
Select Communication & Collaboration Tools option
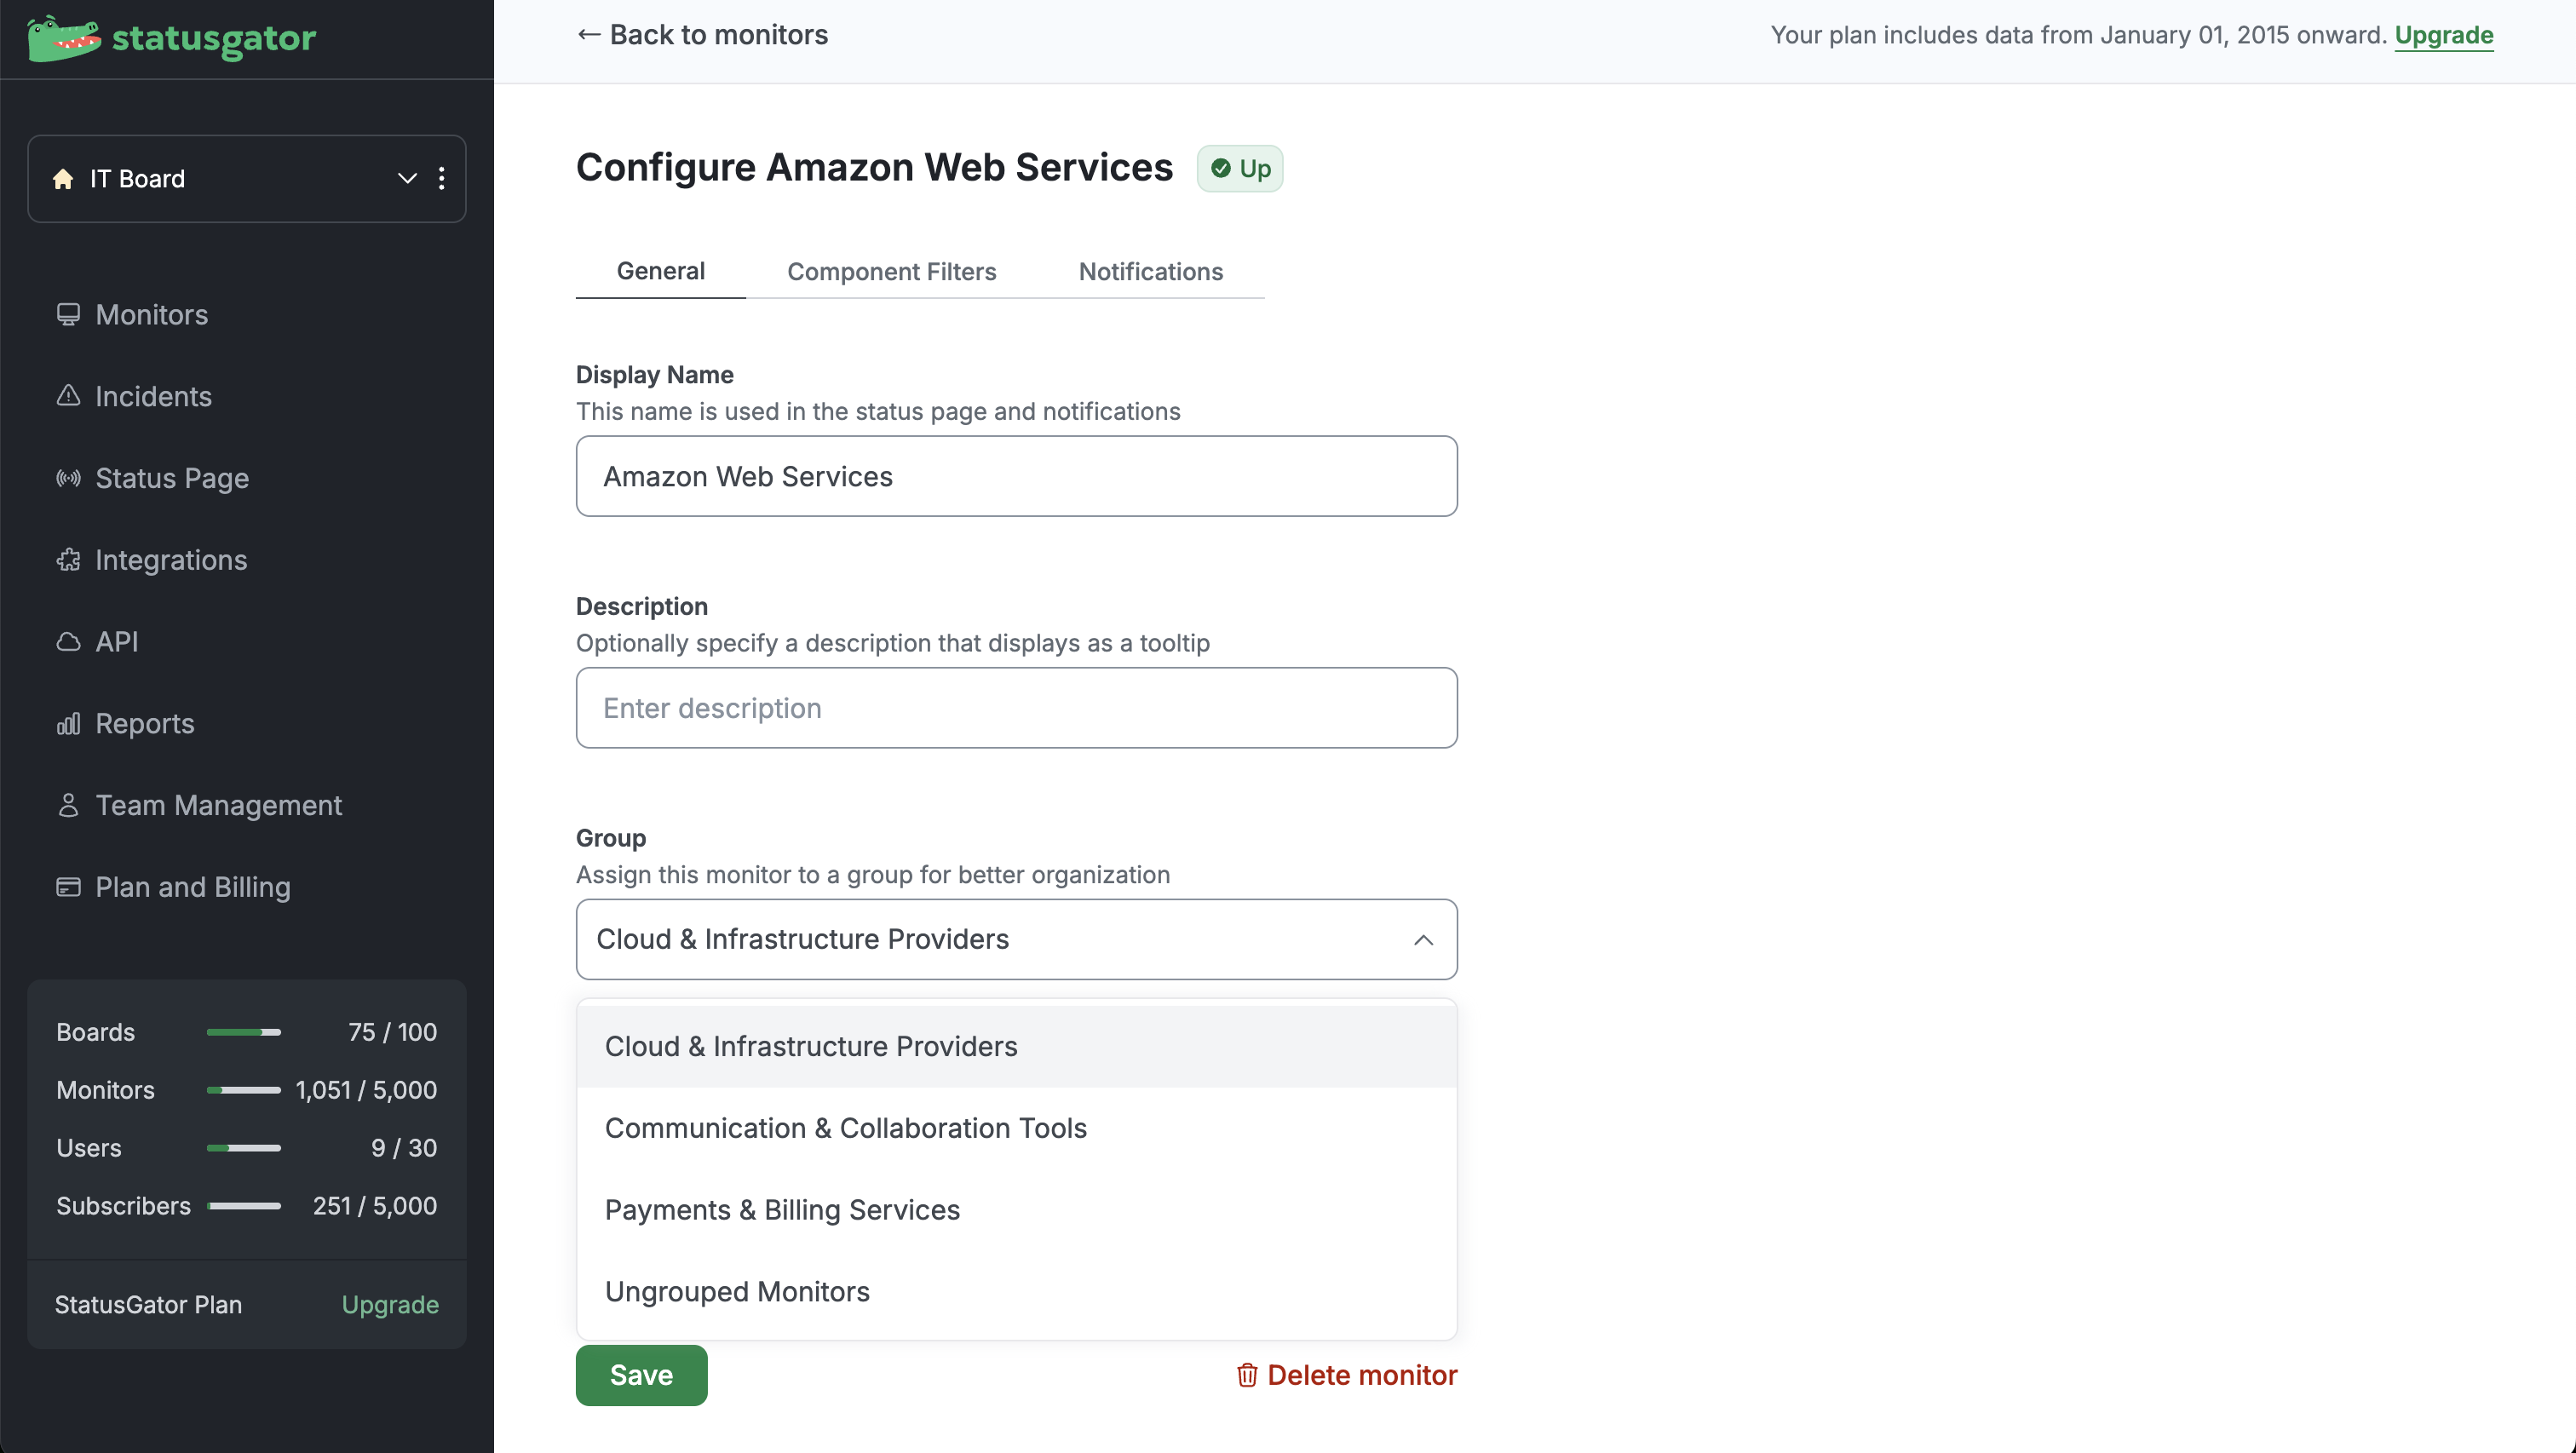pos(845,1128)
